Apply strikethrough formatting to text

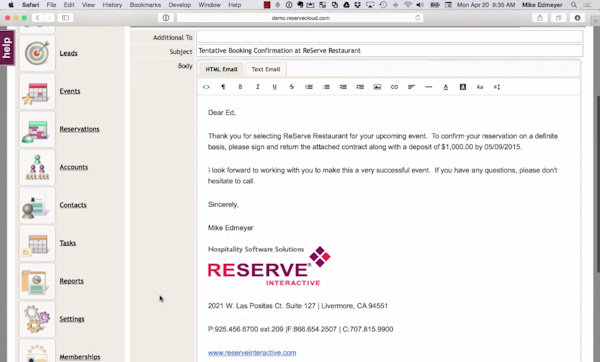292,87
